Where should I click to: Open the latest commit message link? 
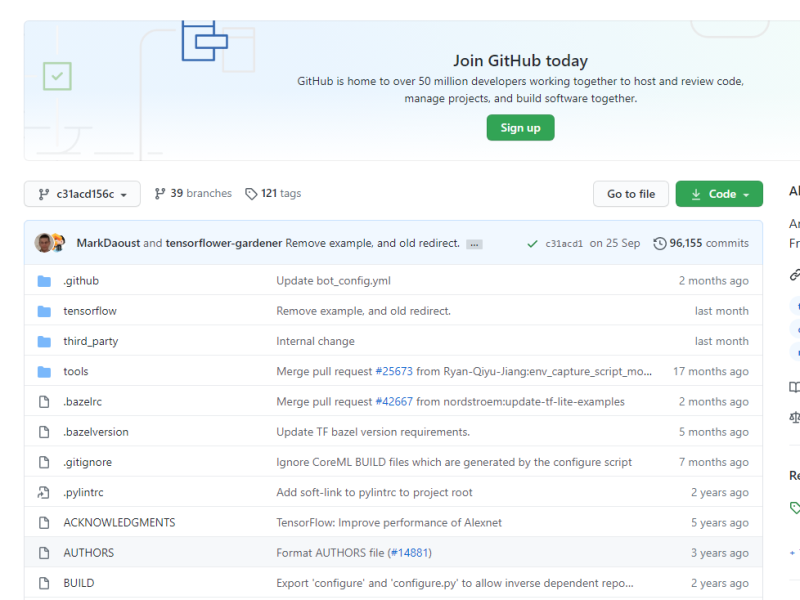point(372,243)
